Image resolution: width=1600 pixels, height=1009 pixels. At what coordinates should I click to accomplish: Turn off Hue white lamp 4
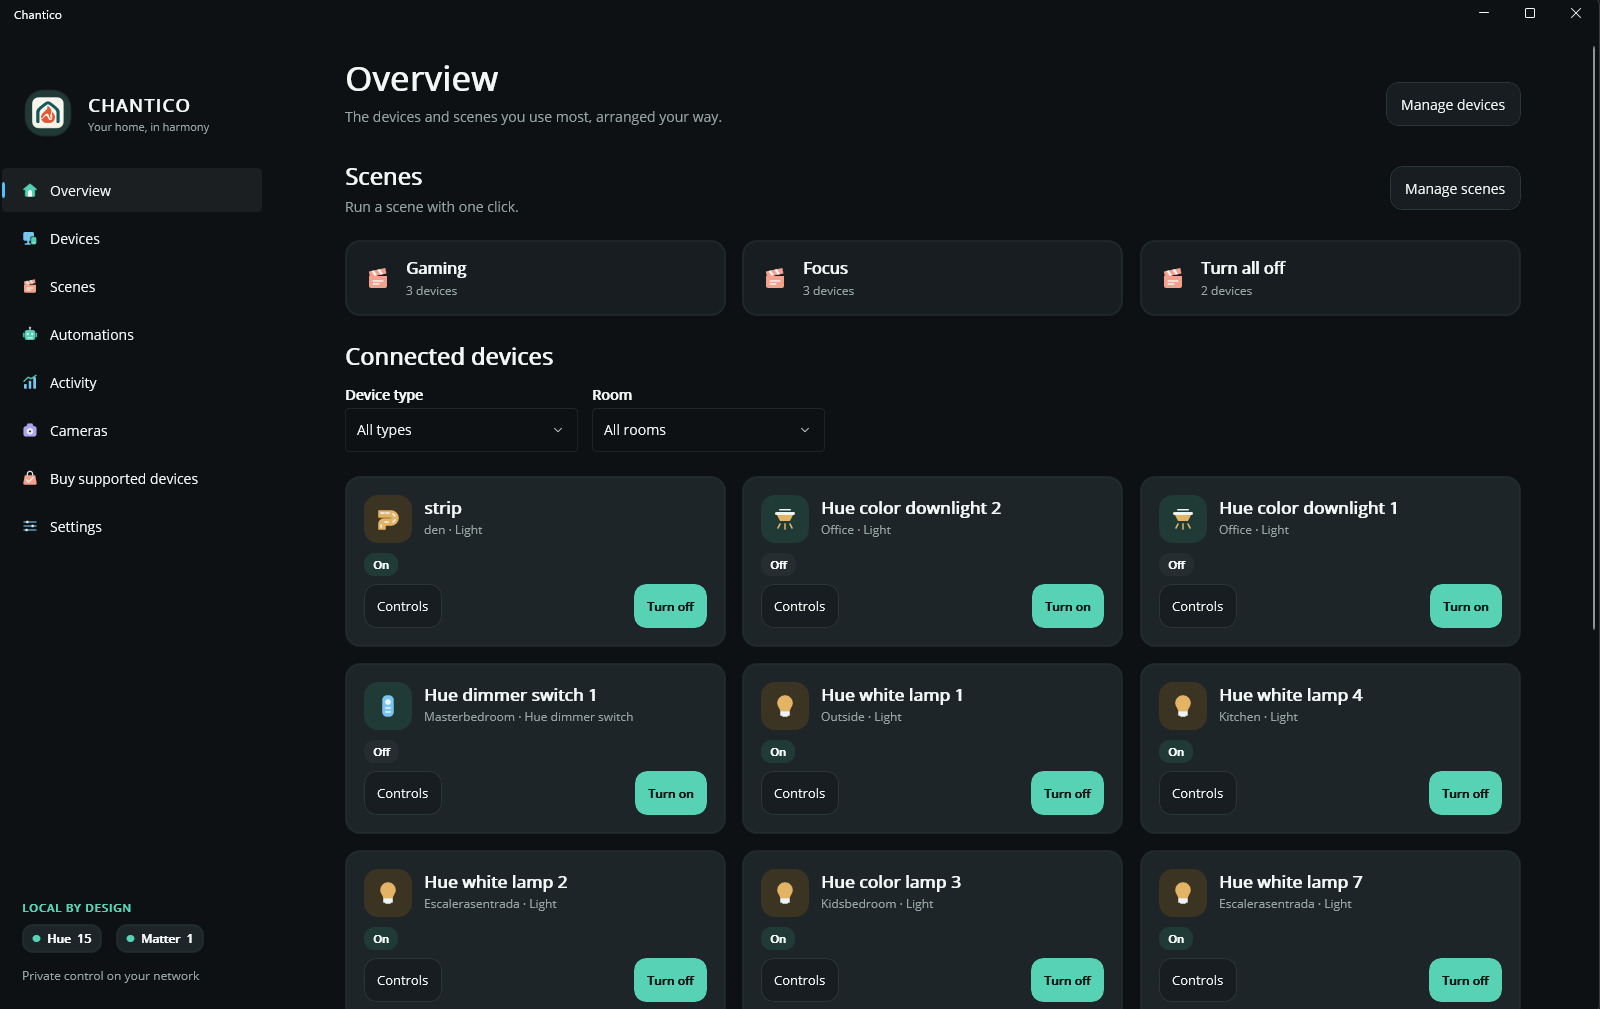(1465, 793)
